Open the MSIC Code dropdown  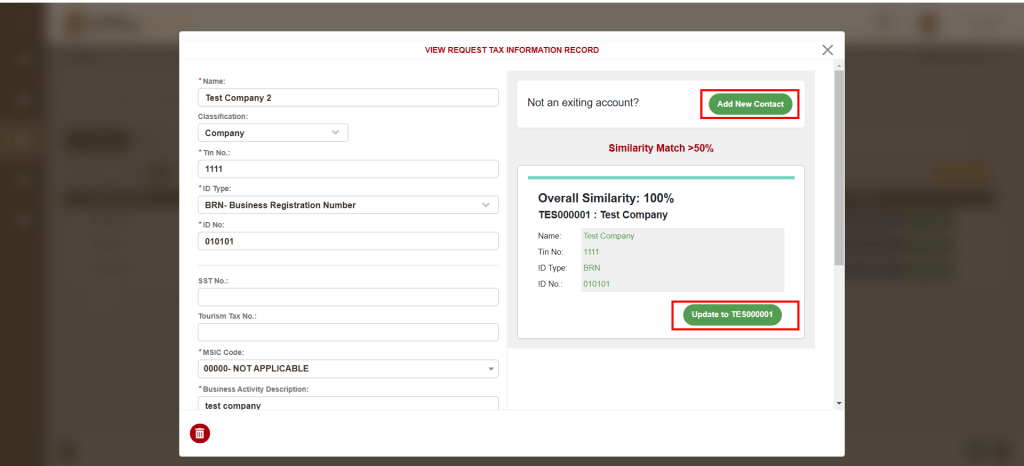pos(348,369)
